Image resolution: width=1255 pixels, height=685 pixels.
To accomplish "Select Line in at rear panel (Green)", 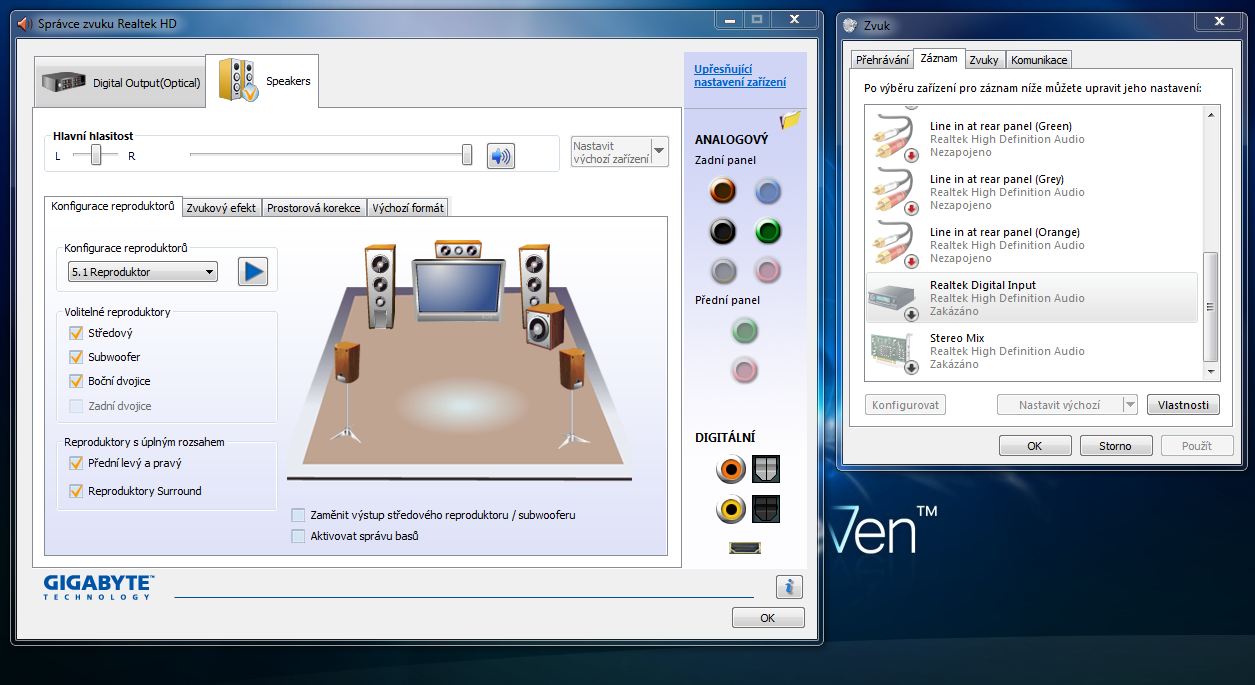I will tap(1032, 139).
